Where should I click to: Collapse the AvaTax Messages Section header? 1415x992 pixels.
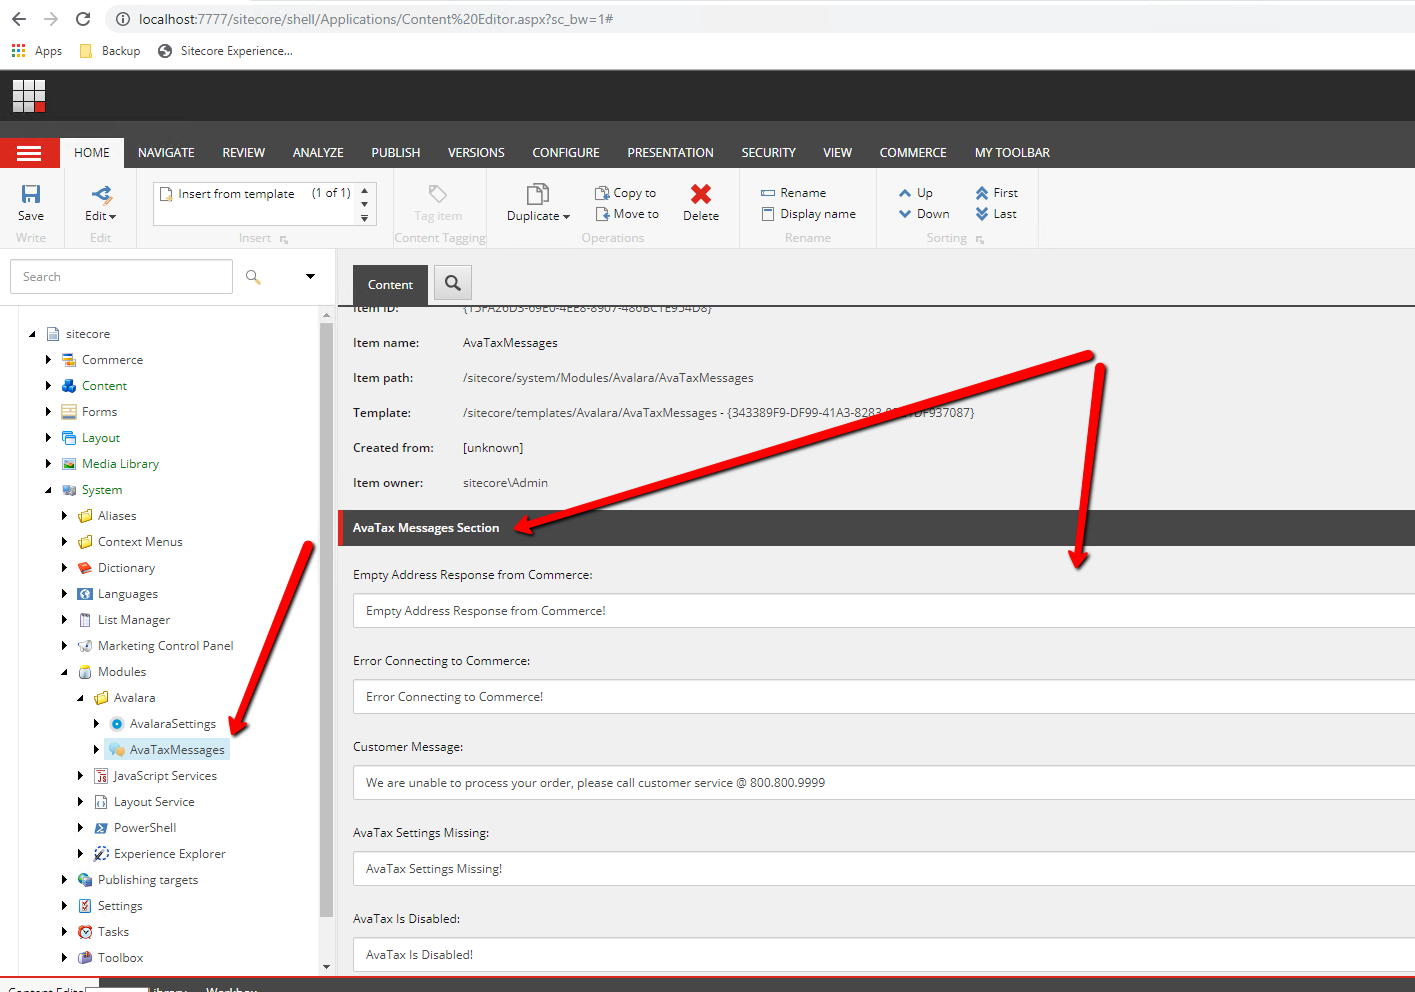(876, 528)
